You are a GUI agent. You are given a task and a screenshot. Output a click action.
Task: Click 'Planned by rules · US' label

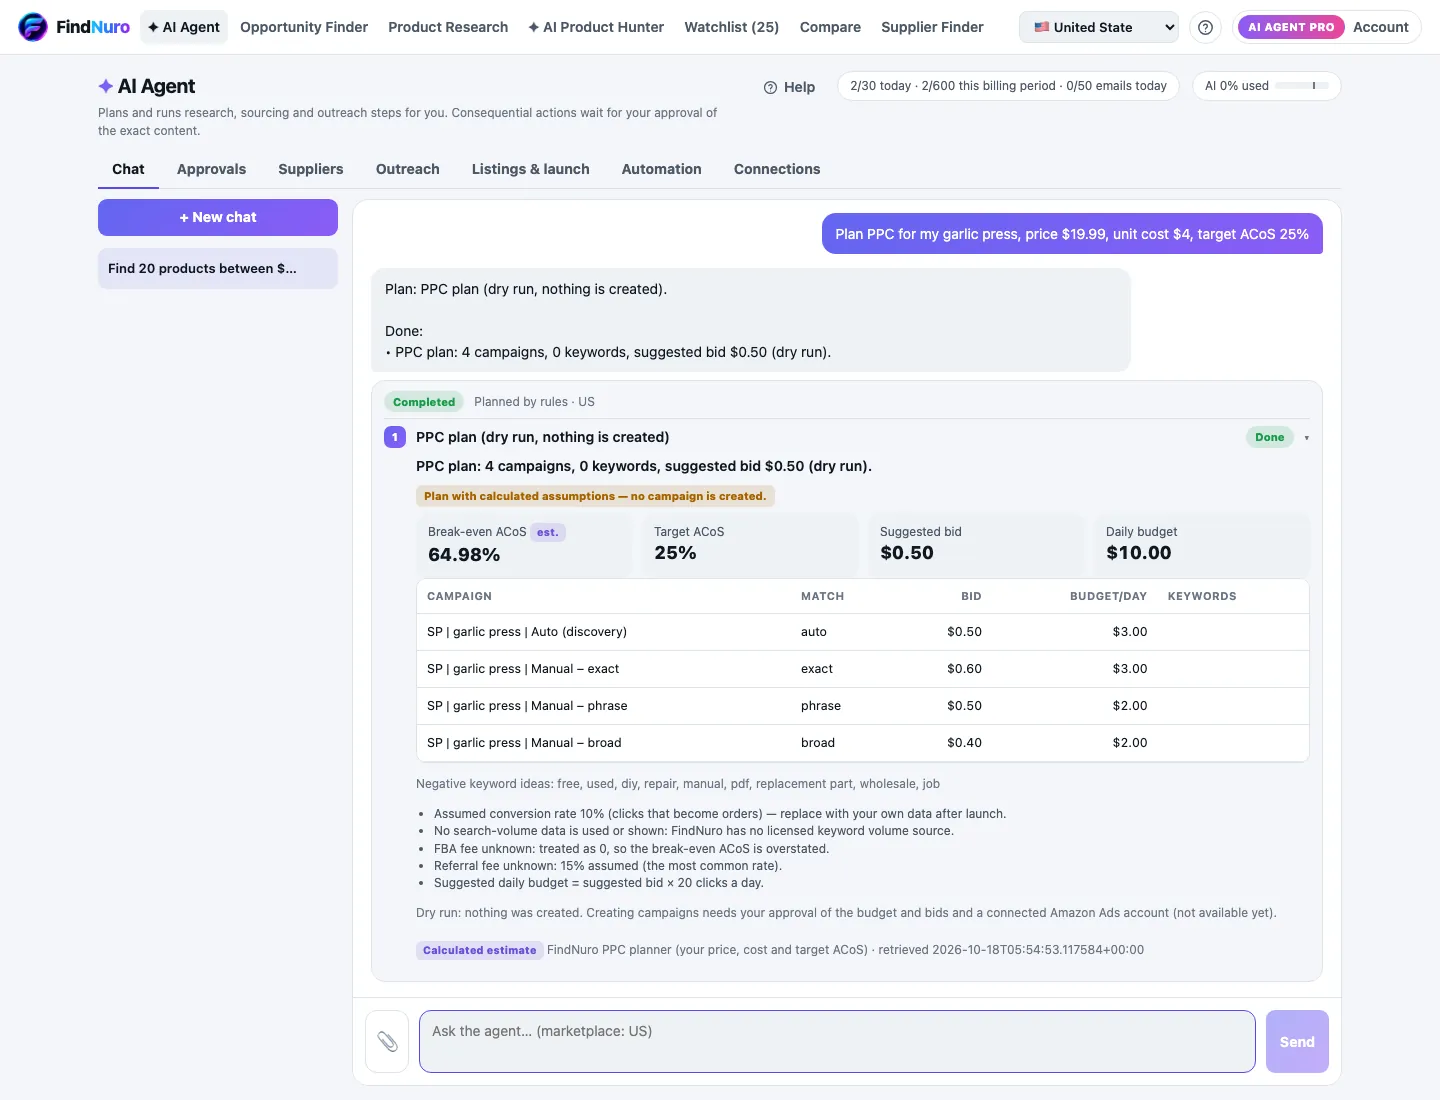[534, 402]
